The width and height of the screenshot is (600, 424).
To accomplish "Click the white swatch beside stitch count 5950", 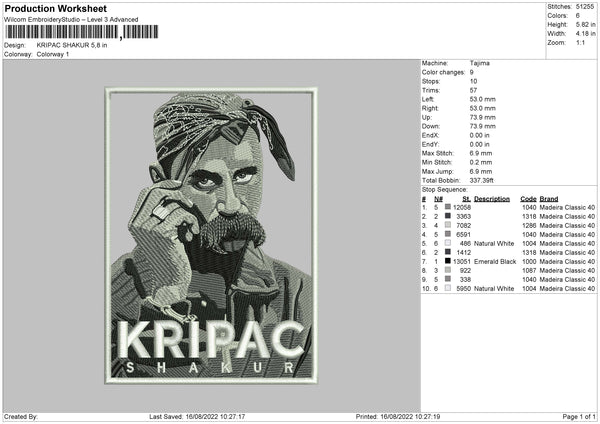I will (448, 288).
